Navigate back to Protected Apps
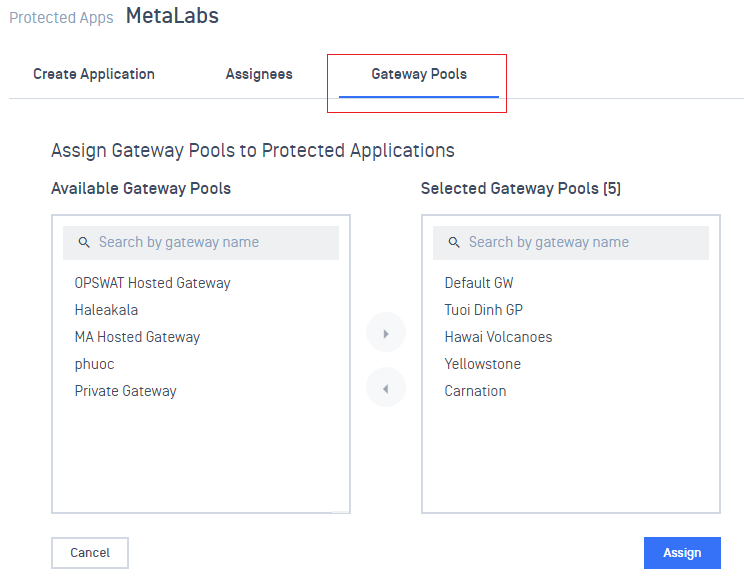The height and width of the screenshot is (585, 744). point(61,18)
